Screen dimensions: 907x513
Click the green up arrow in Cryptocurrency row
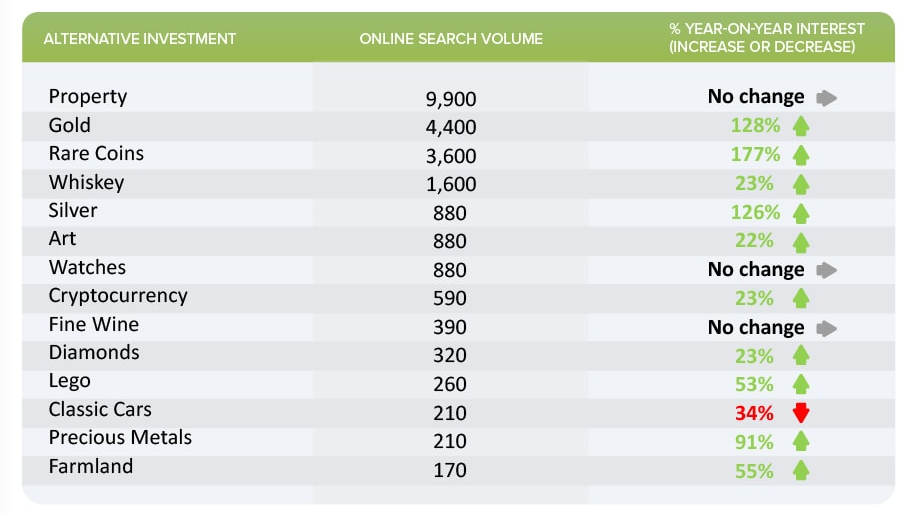[801, 298]
